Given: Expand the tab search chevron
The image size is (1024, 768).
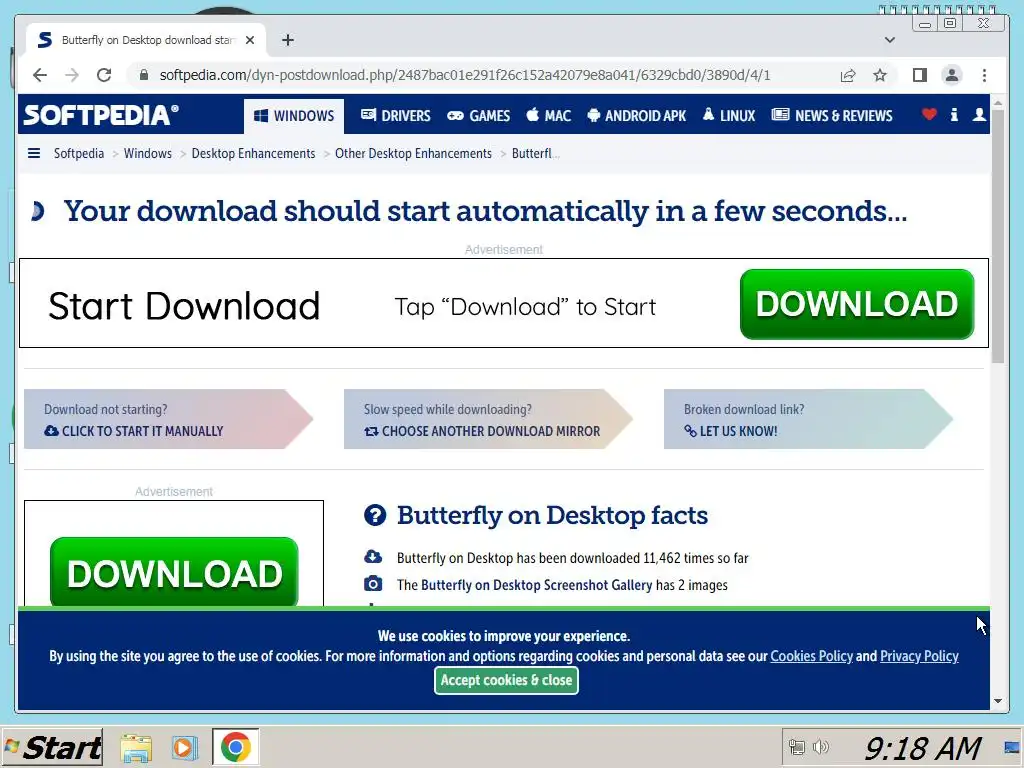Looking at the screenshot, I should [x=889, y=40].
